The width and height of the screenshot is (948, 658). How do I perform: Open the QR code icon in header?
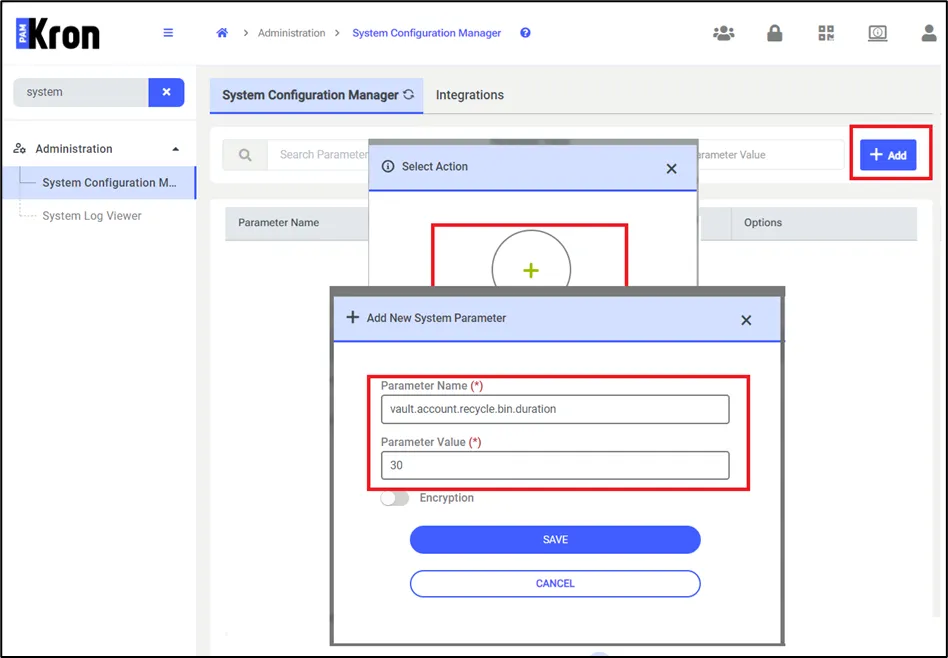(826, 33)
